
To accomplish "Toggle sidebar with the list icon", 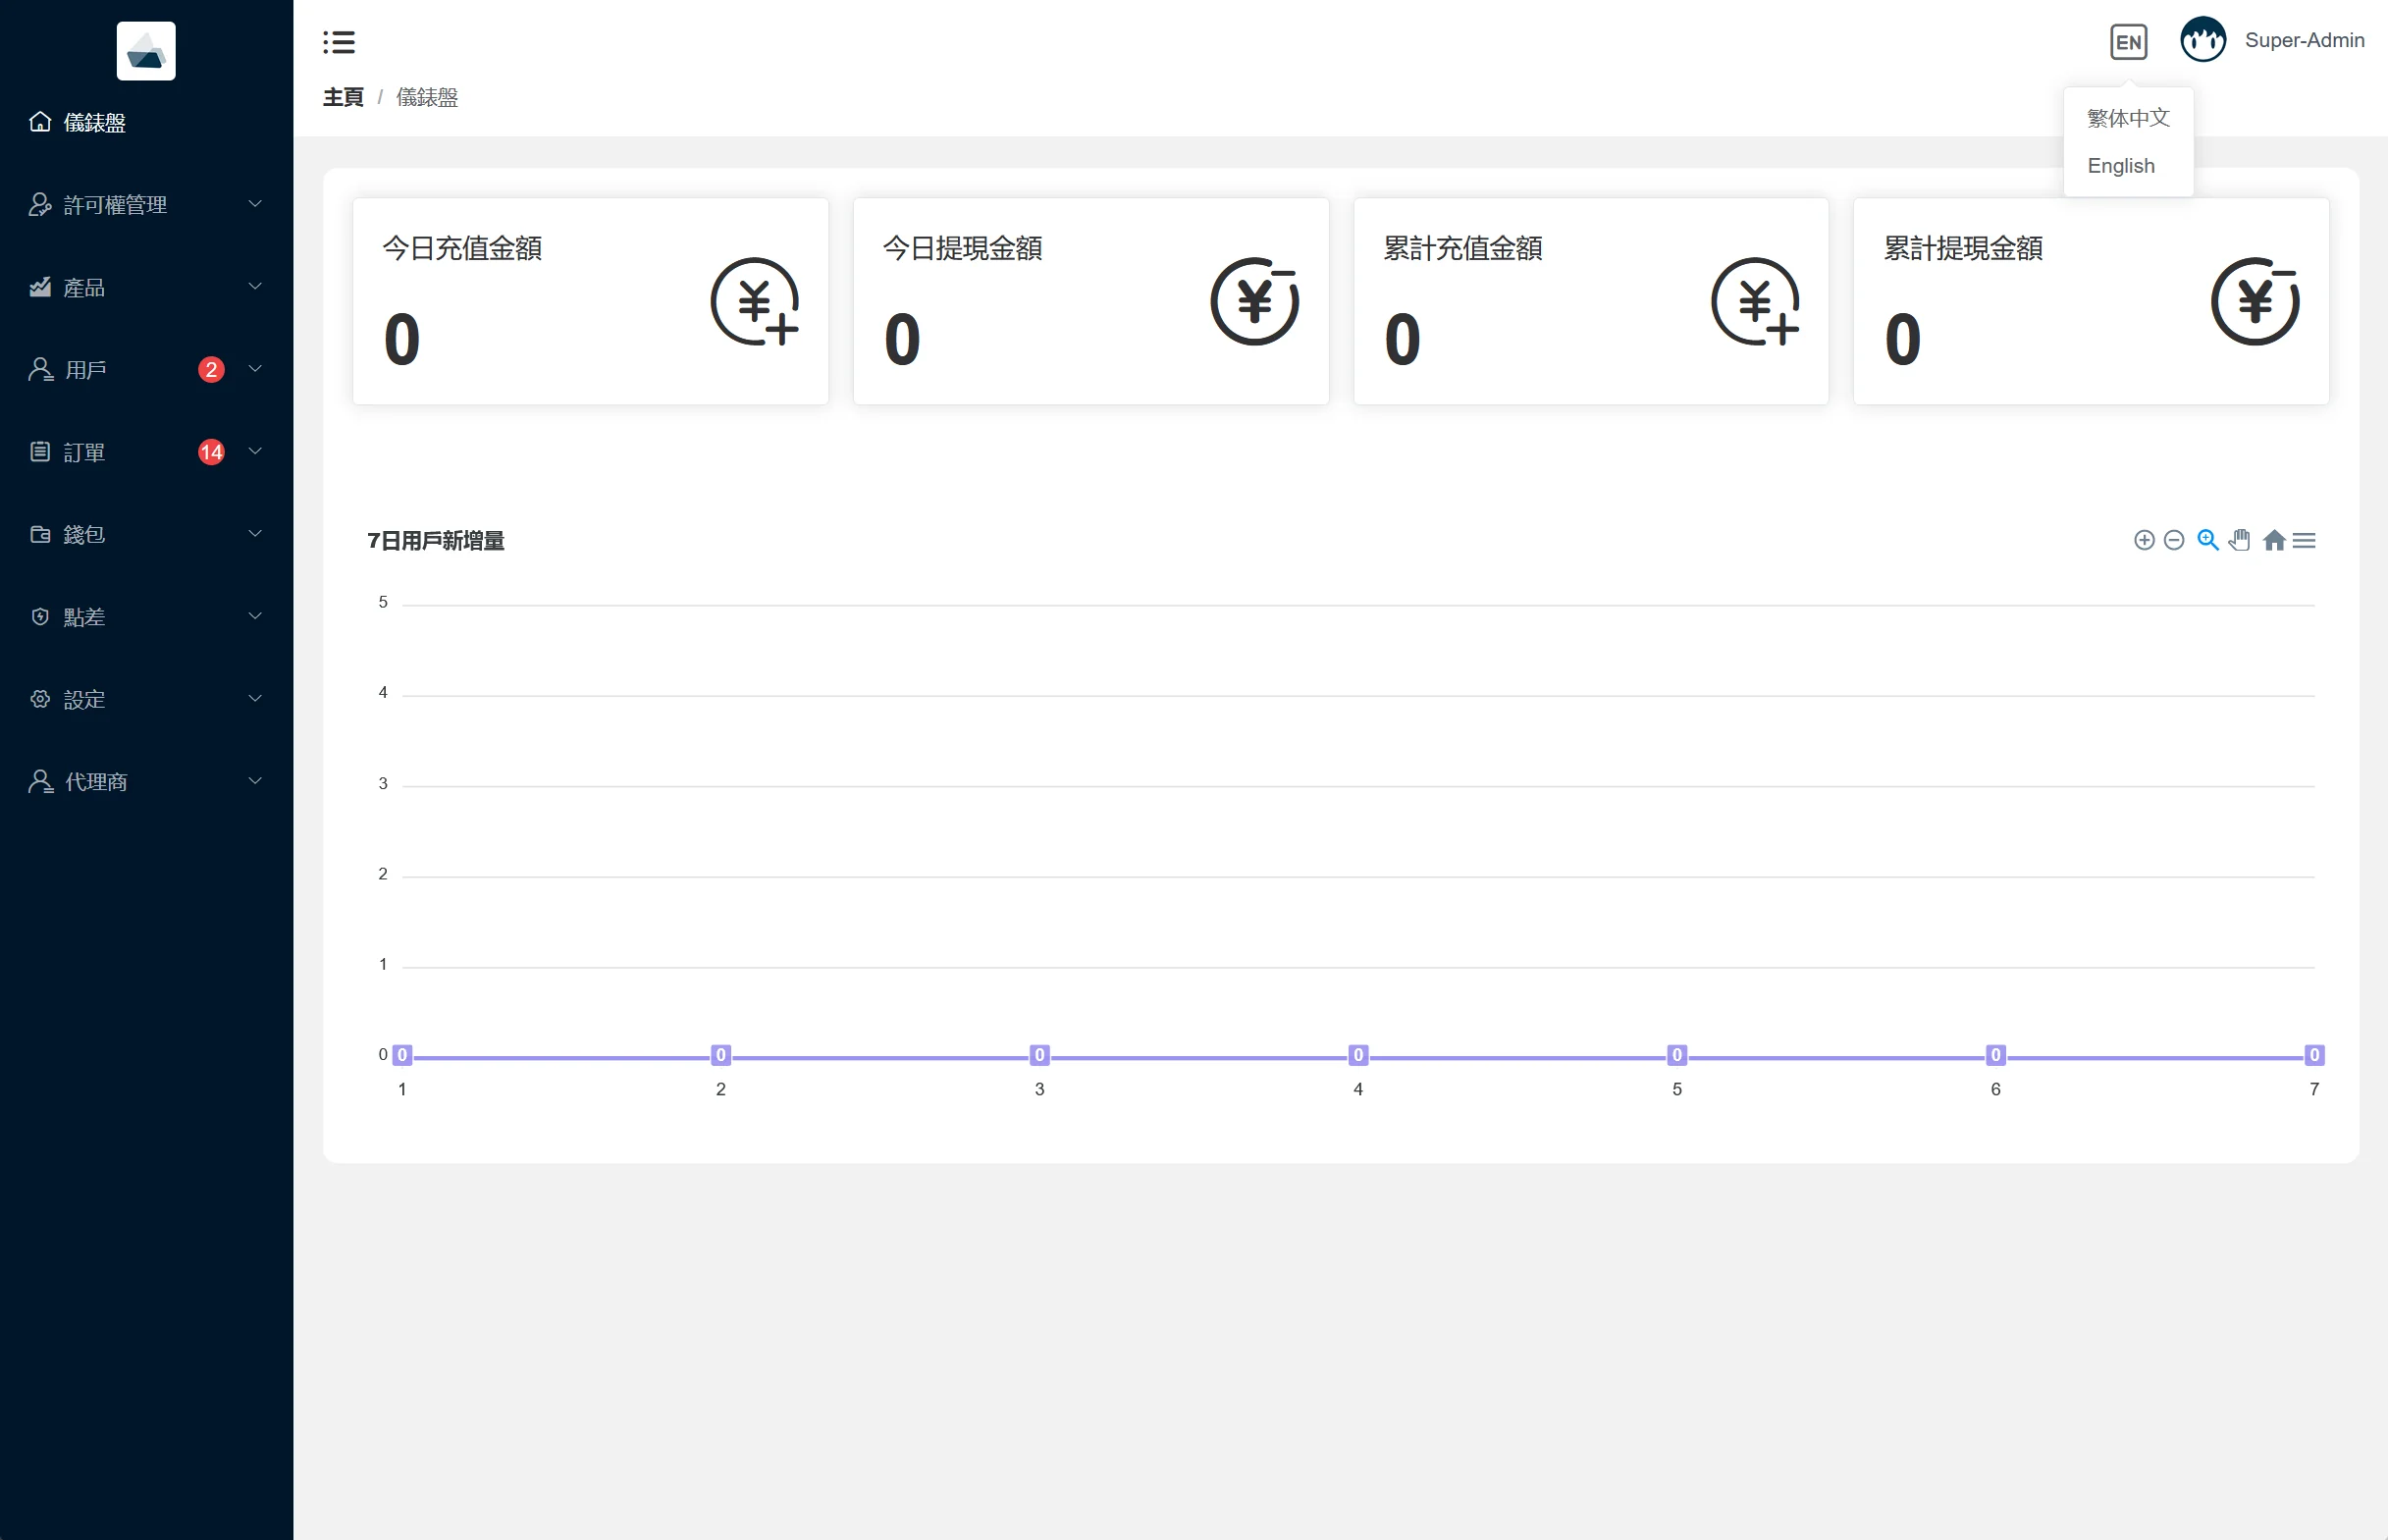I will coord(339,42).
